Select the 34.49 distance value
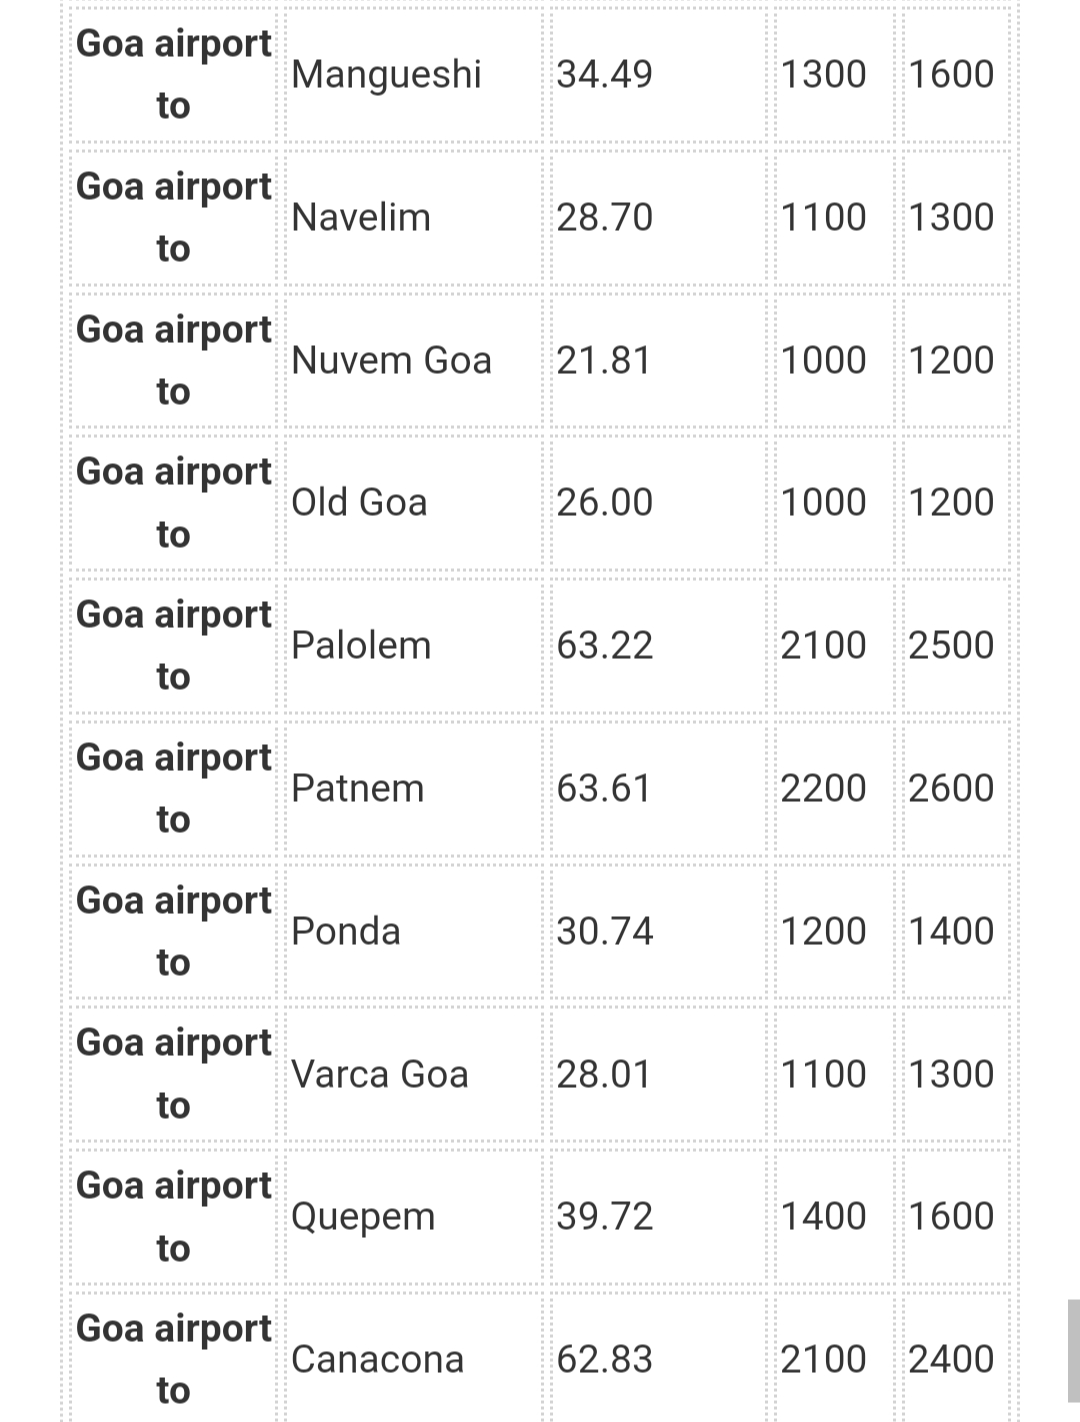This screenshot has height=1422, width=1080. [x=604, y=74]
